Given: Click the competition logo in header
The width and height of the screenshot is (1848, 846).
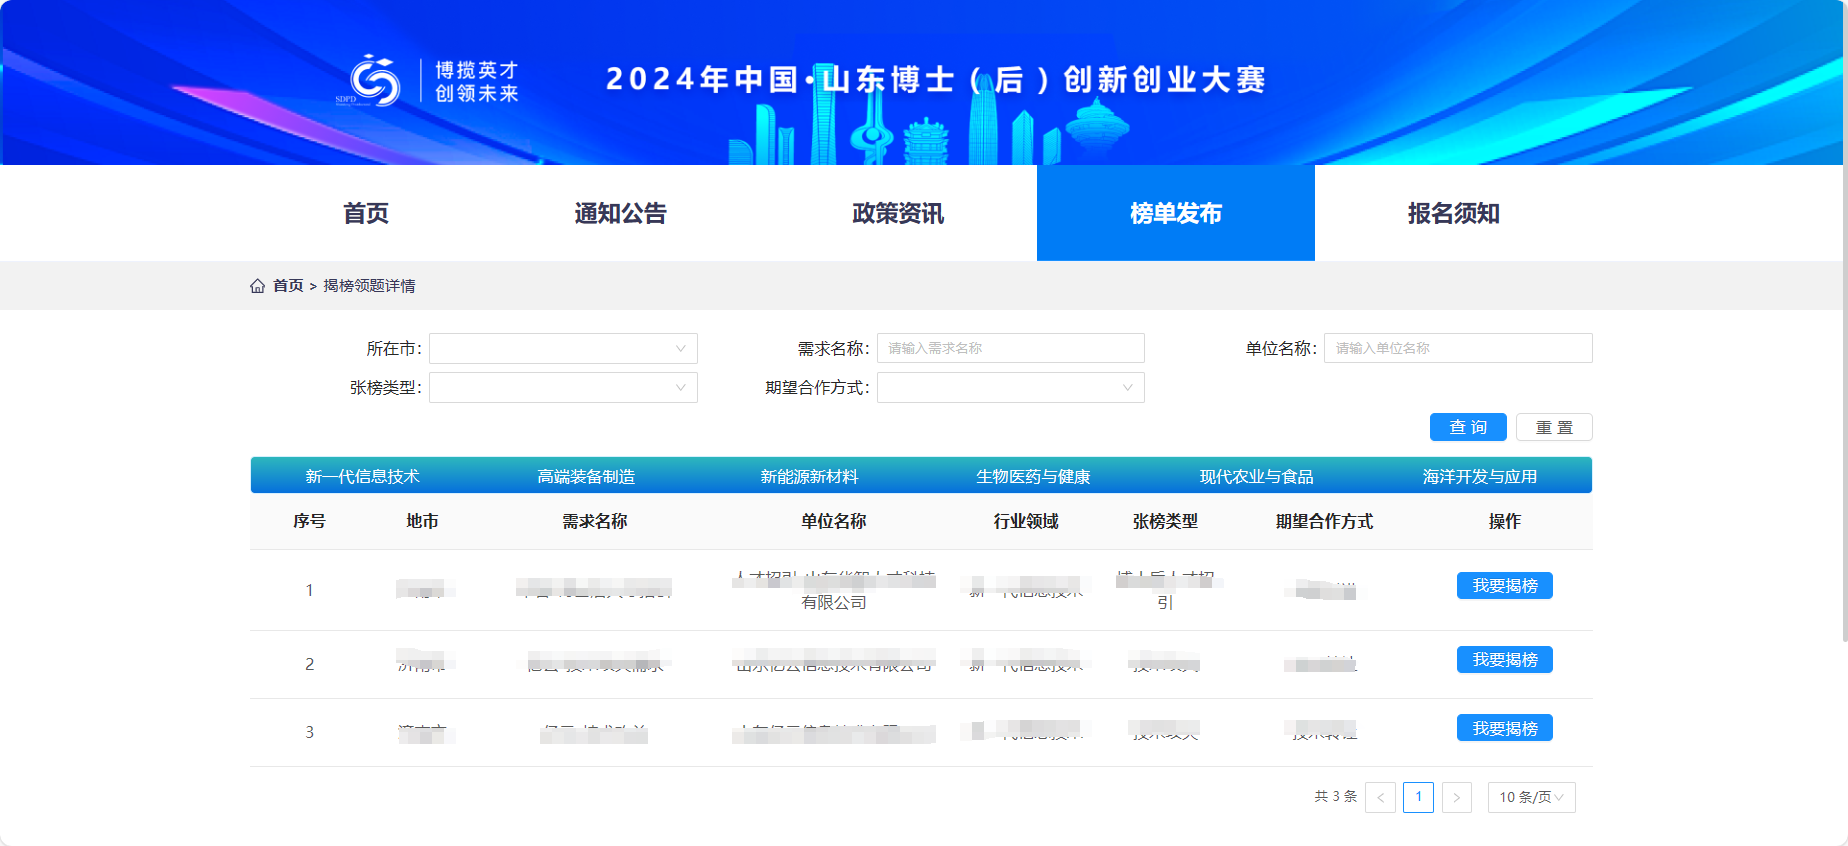Looking at the screenshot, I should [x=375, y=80].
